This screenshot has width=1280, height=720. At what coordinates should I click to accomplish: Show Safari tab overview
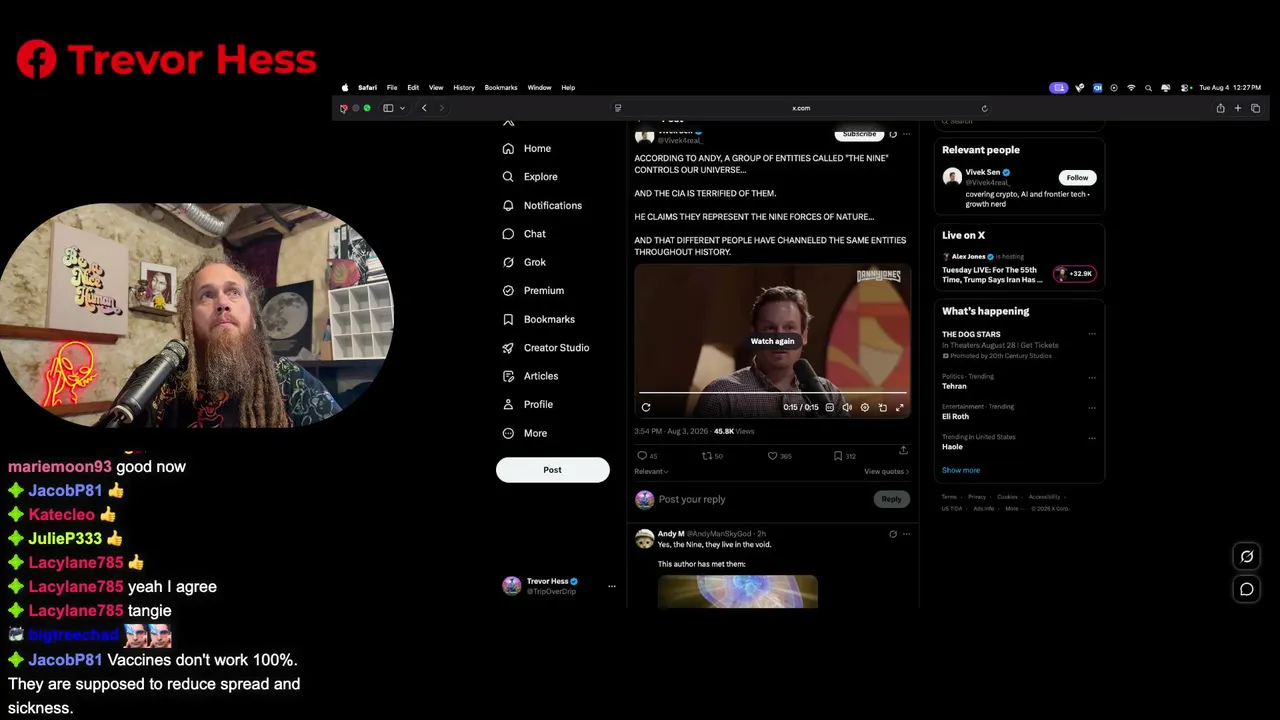tap(1255, 108)
